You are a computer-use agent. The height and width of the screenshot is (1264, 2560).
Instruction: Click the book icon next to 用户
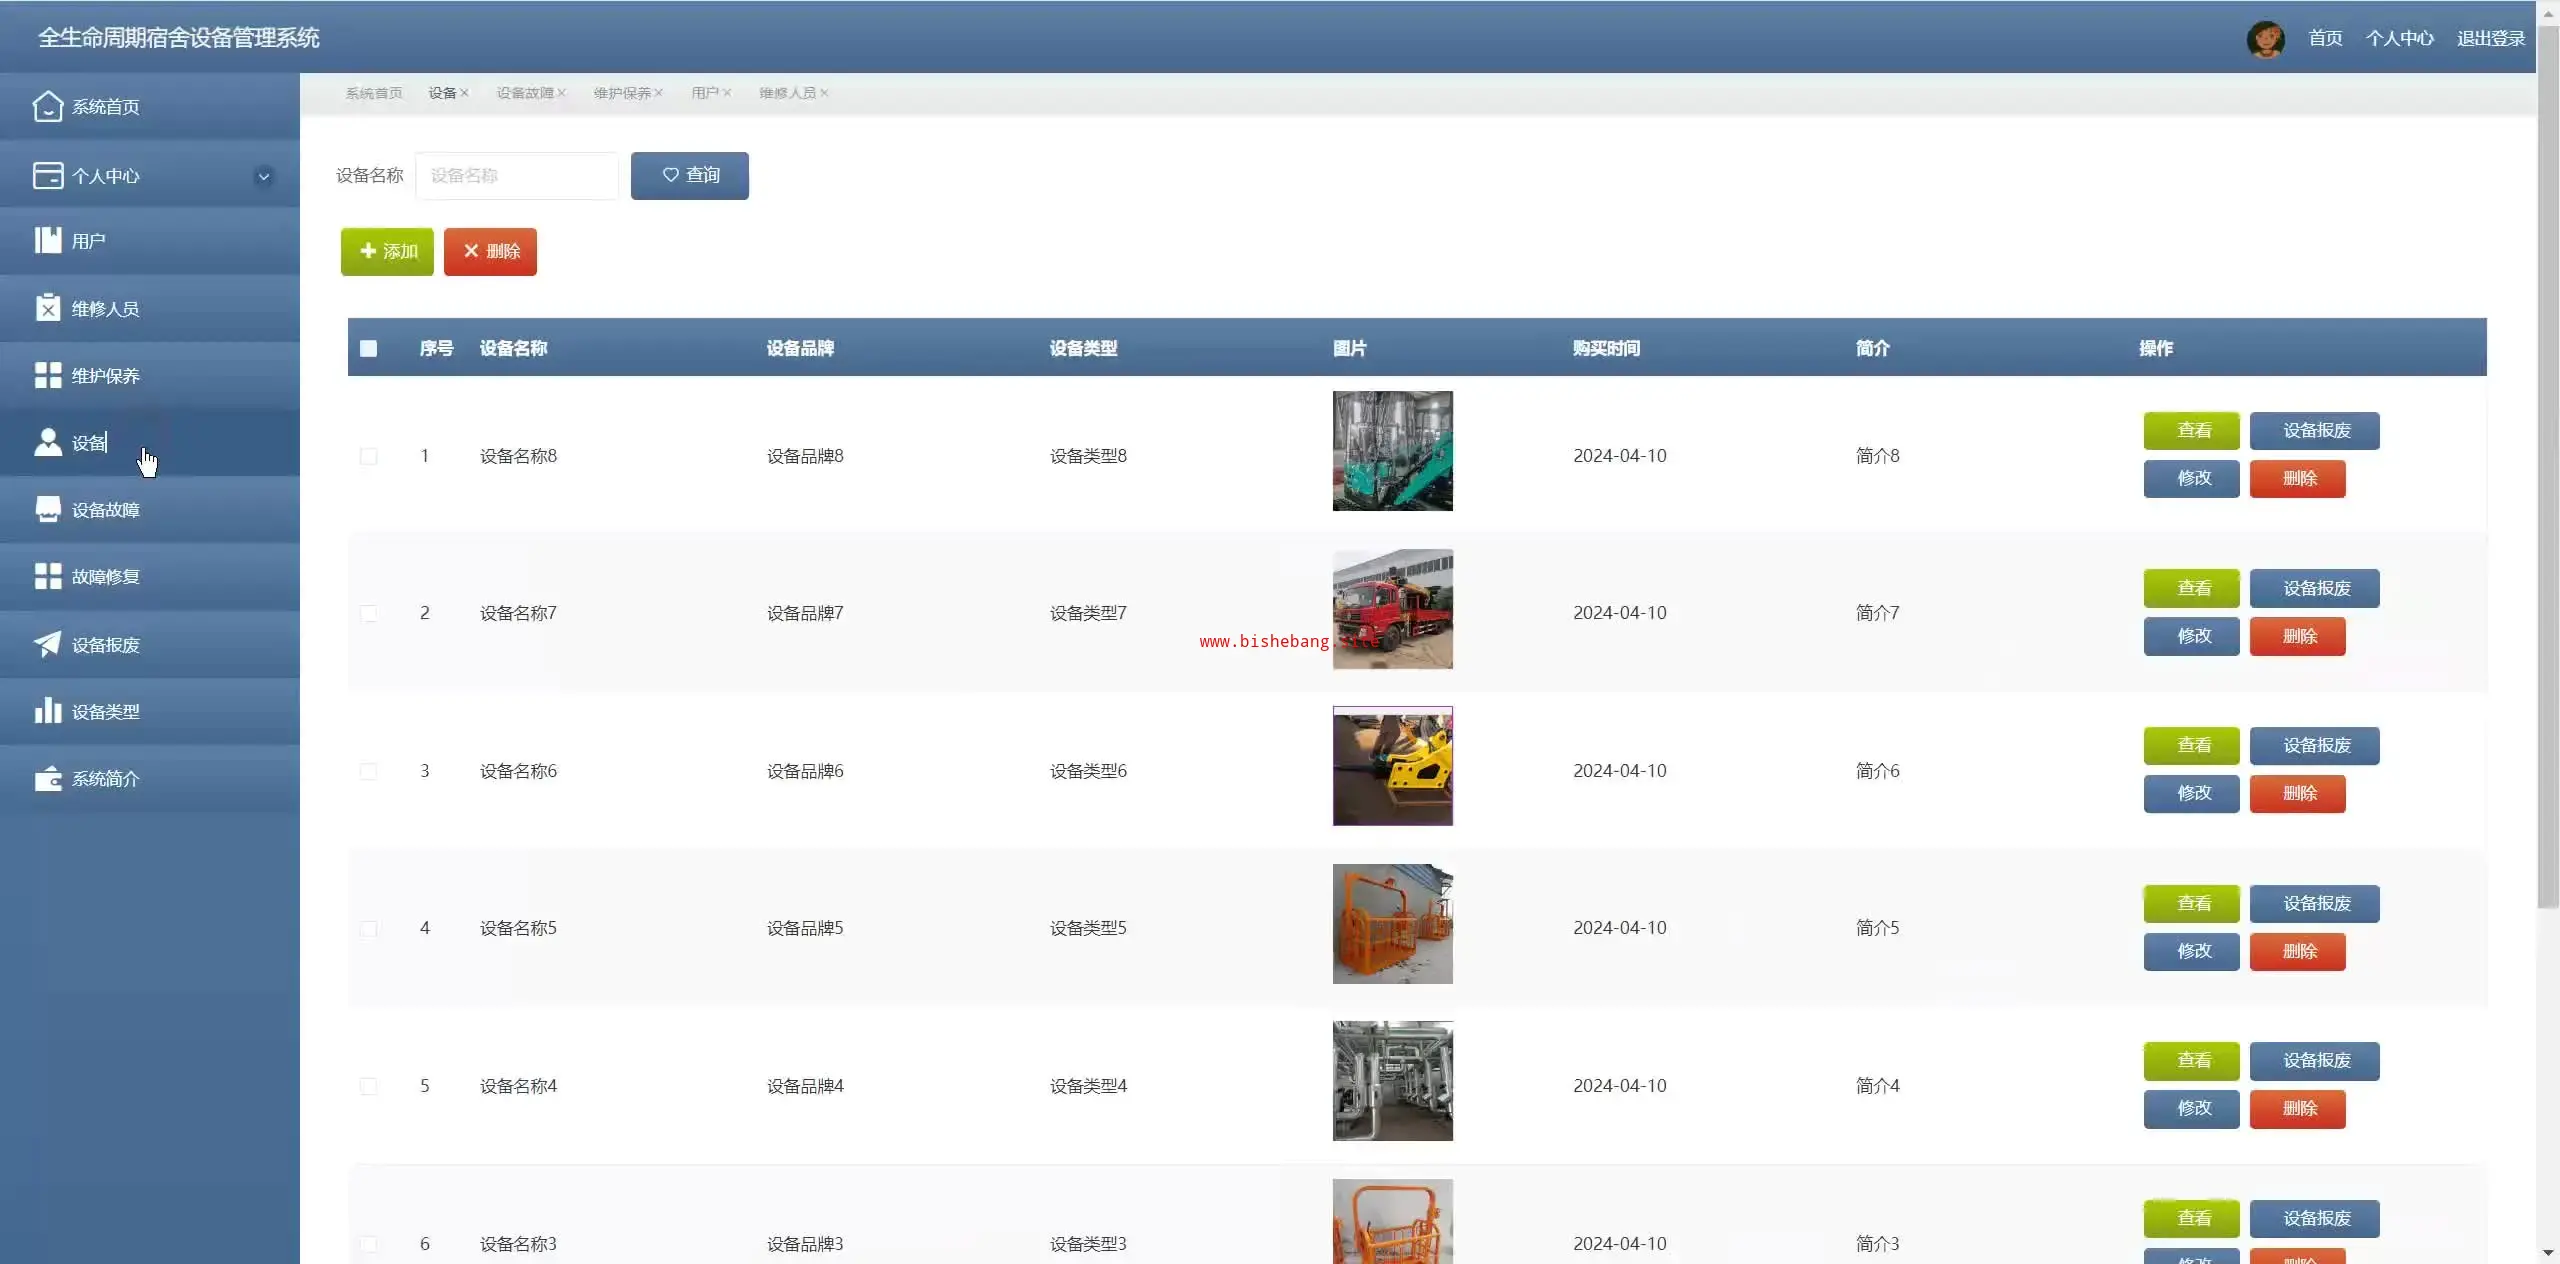click(47, 240)
